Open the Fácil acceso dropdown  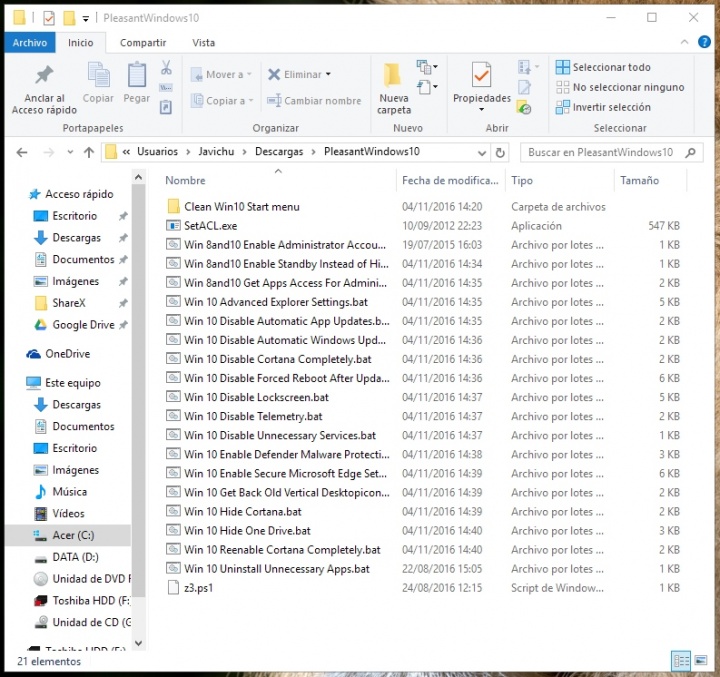pyautogui.click(x=427, y=87)
